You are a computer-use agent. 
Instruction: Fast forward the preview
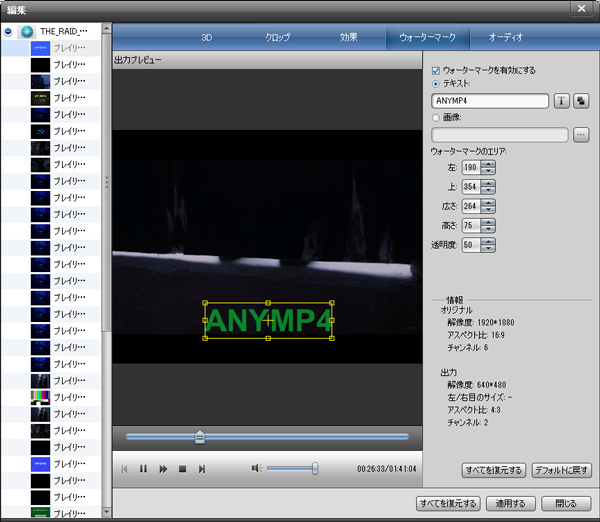[163, 469]
